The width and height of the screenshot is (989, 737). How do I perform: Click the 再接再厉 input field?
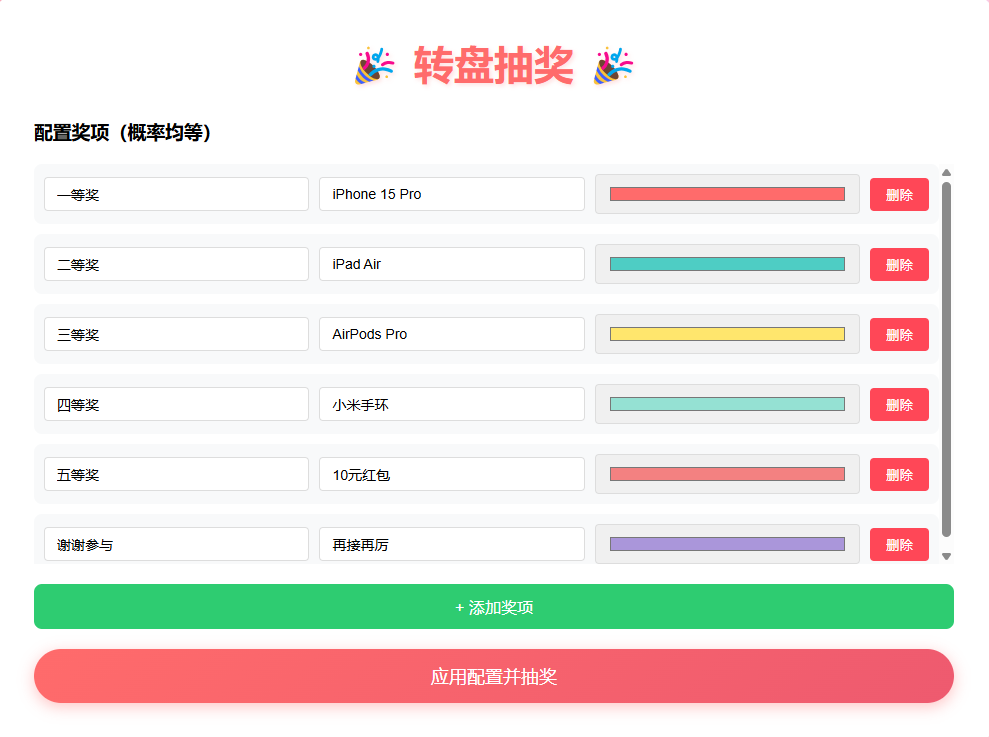click(450, 543)
